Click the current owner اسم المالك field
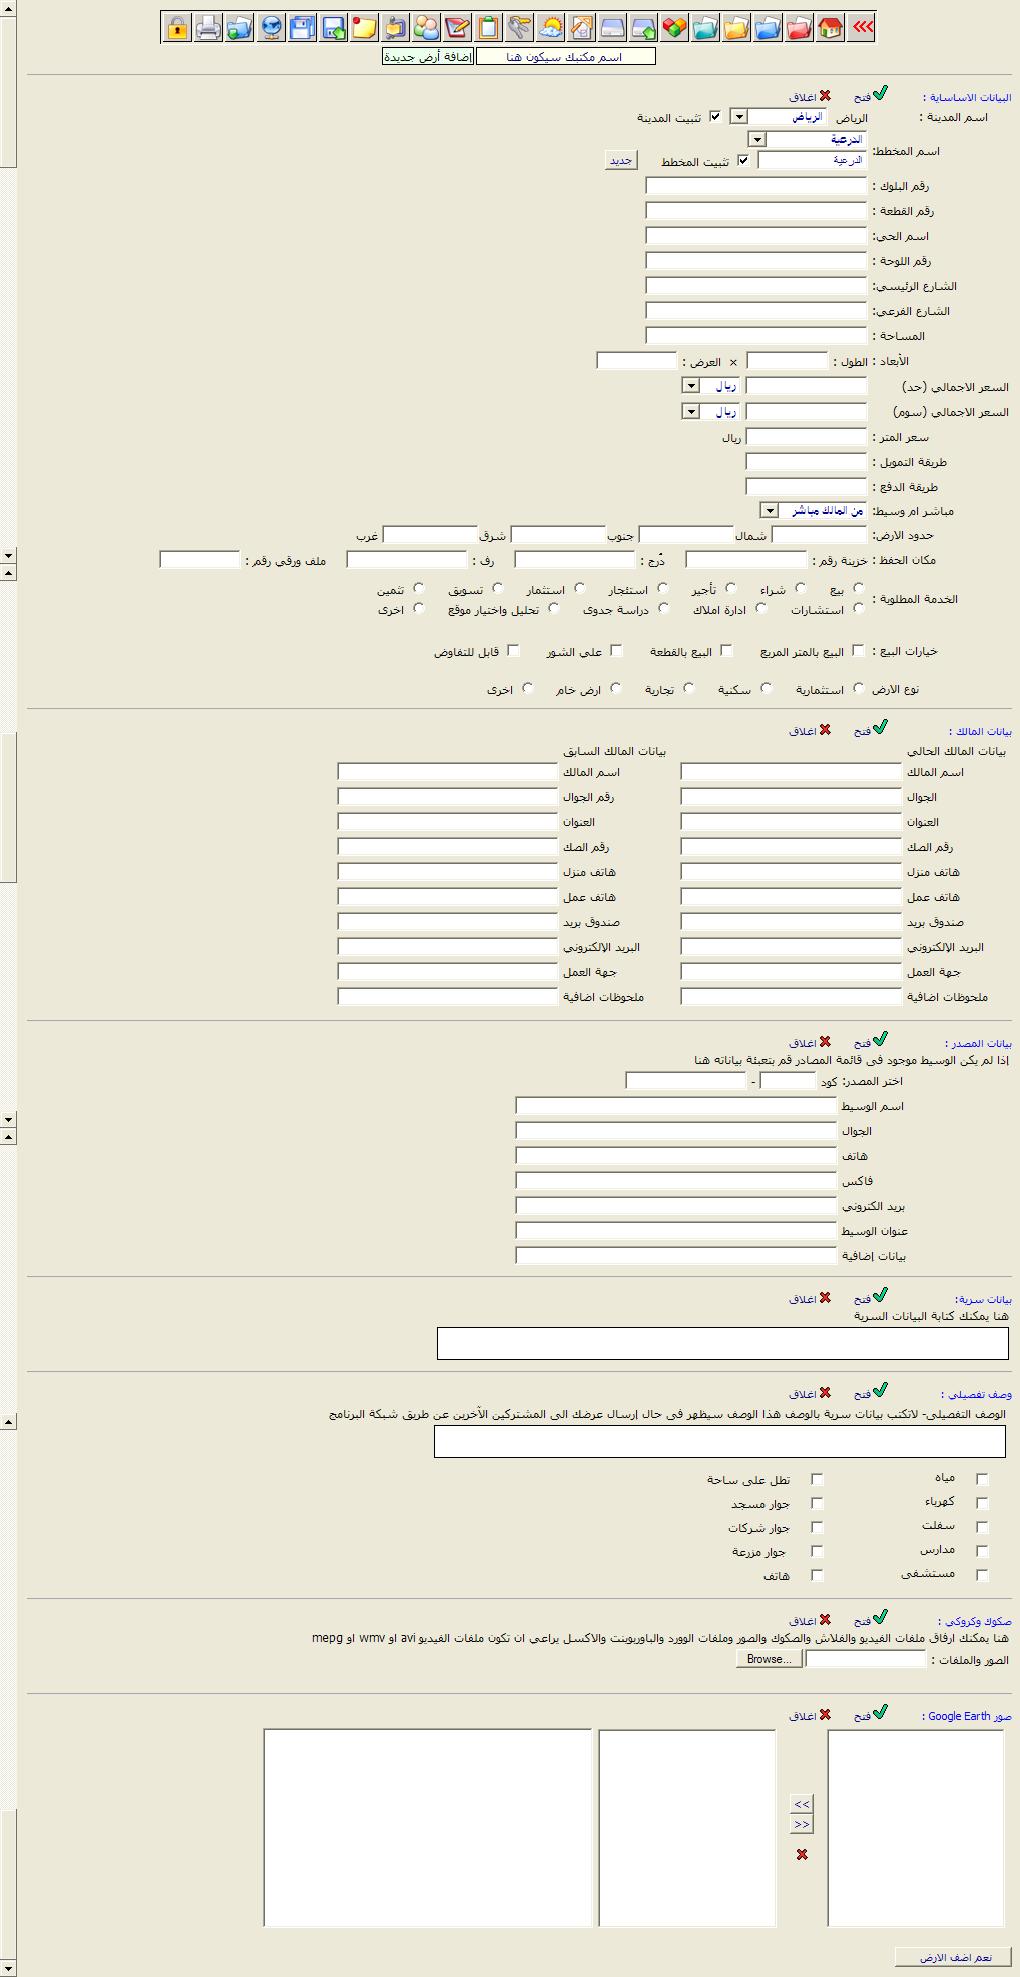1020x1977 pixels. pos(791,772)
